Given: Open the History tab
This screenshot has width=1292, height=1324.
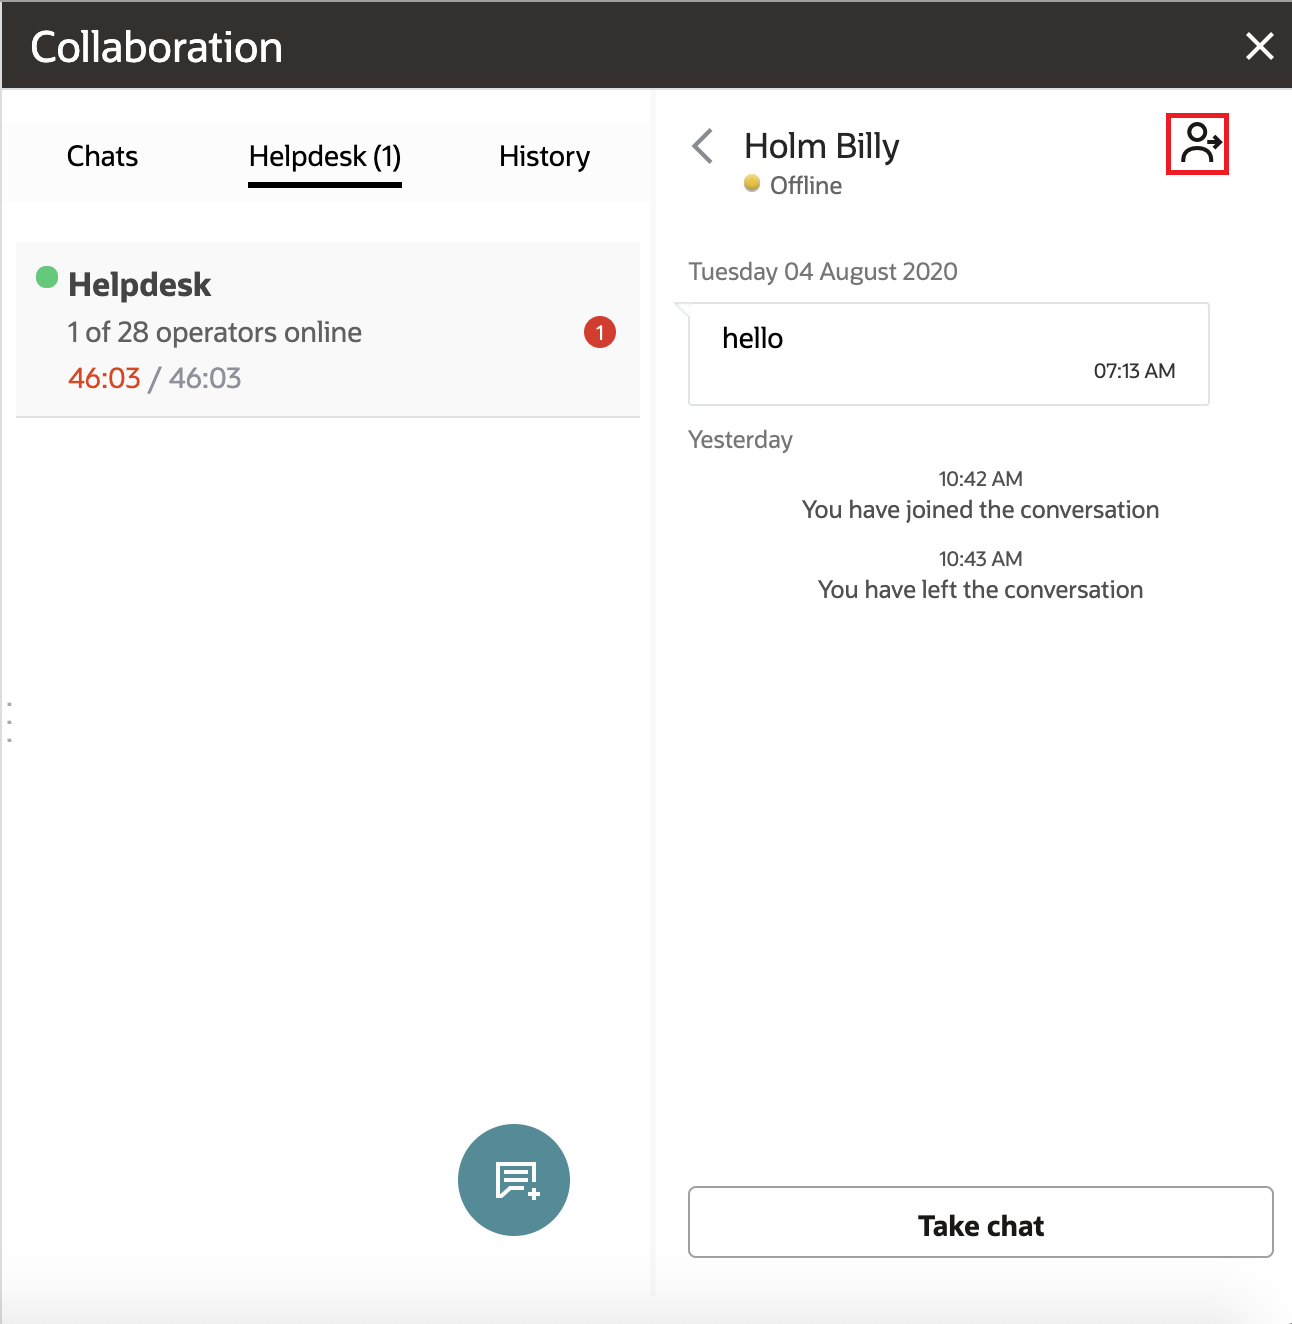Looking at the screenshot, I should pyautogui.click(x=544, y=156).
